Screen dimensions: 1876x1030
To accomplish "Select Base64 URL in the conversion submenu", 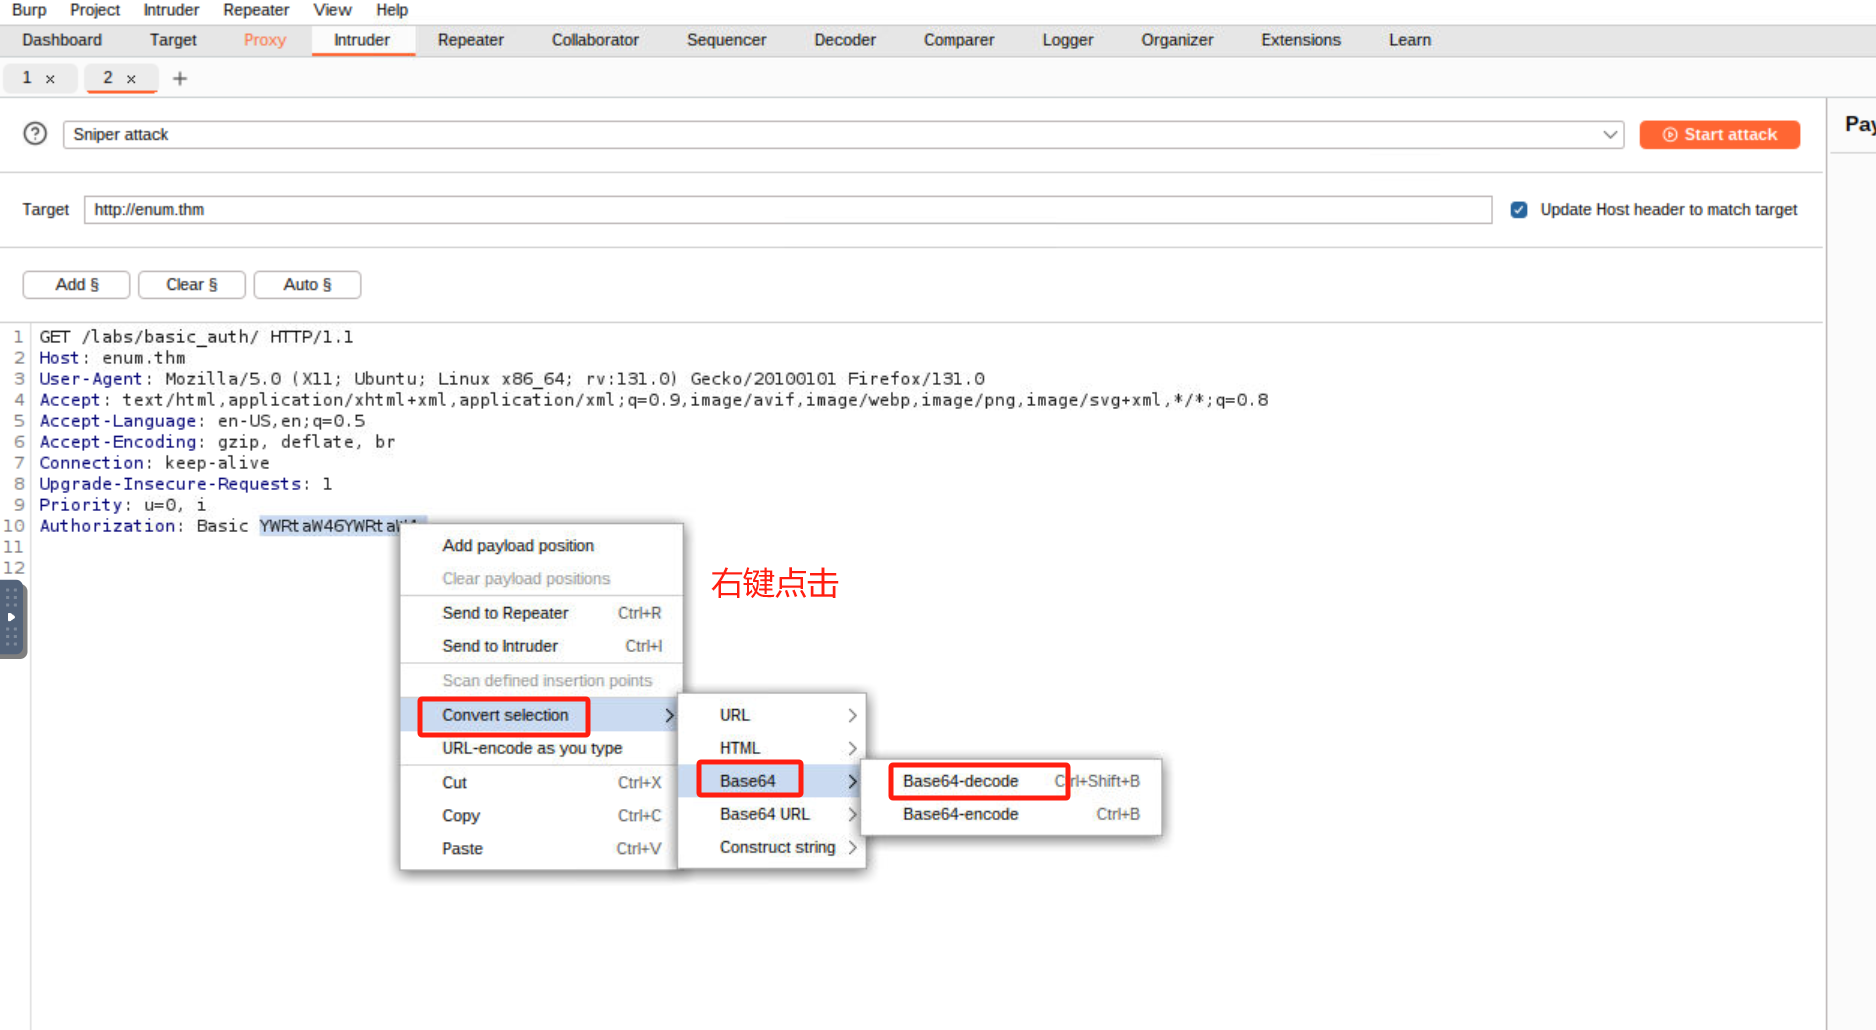I will 771,814.
